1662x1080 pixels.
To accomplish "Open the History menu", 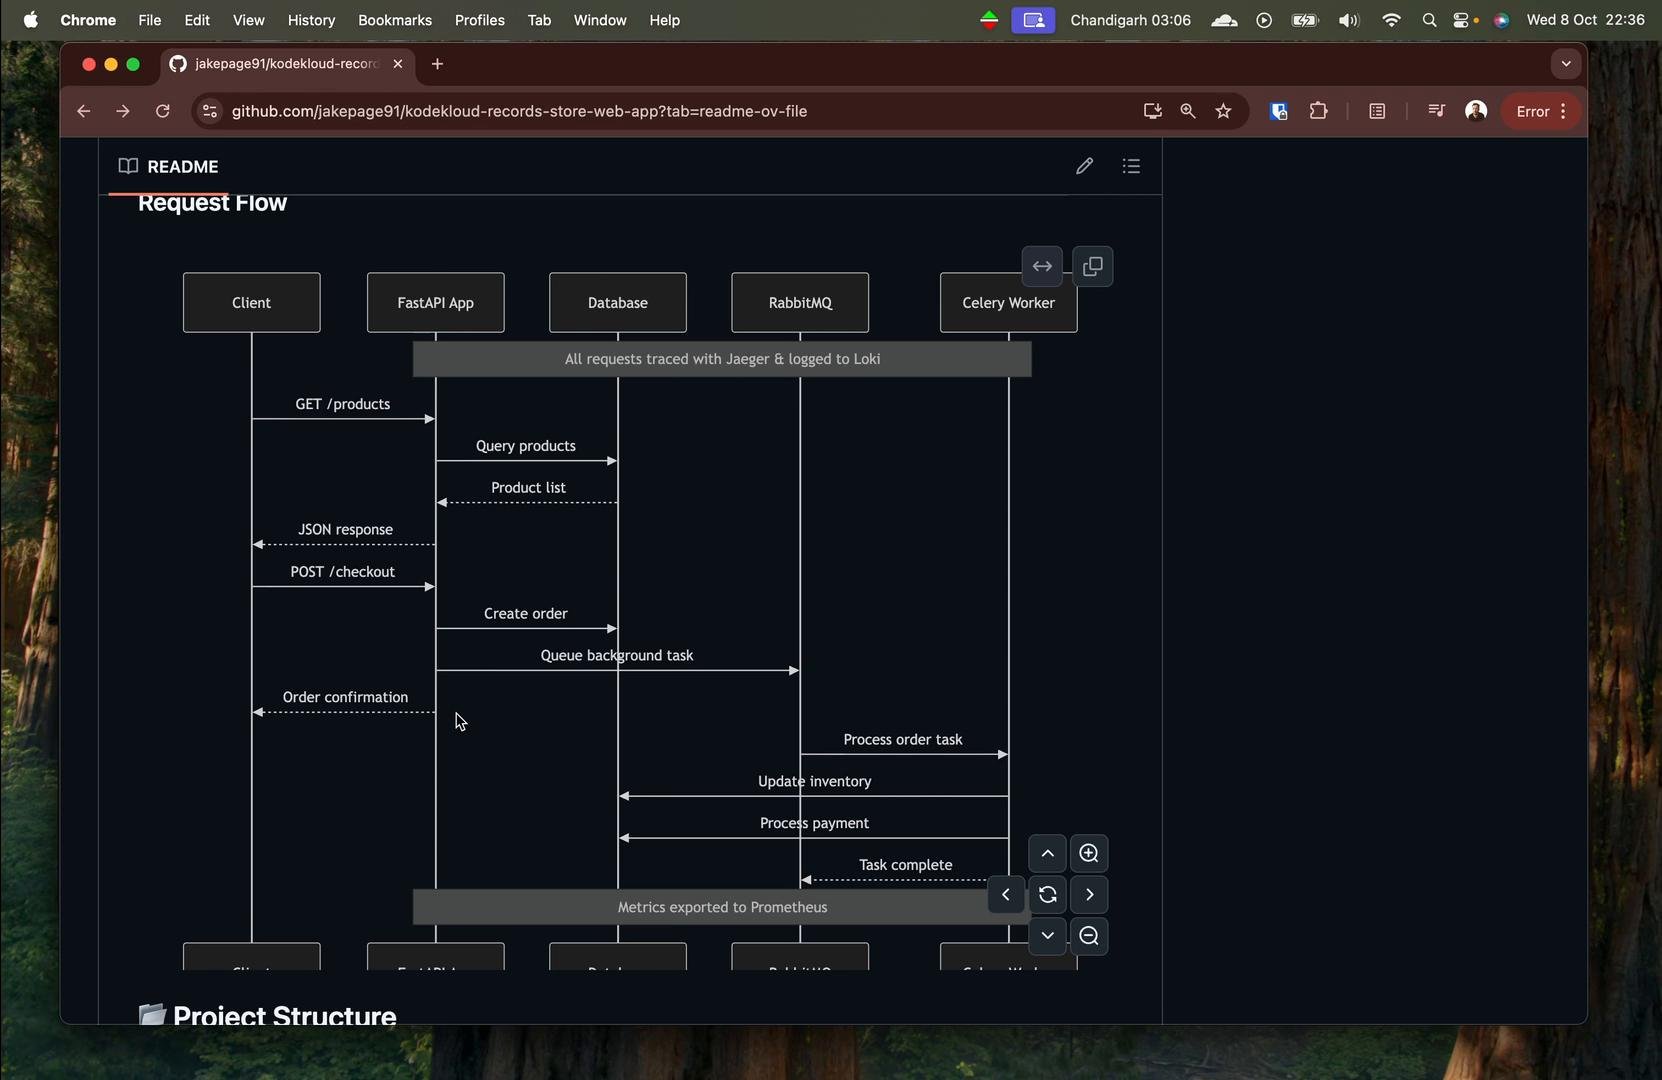I will 311,20.
